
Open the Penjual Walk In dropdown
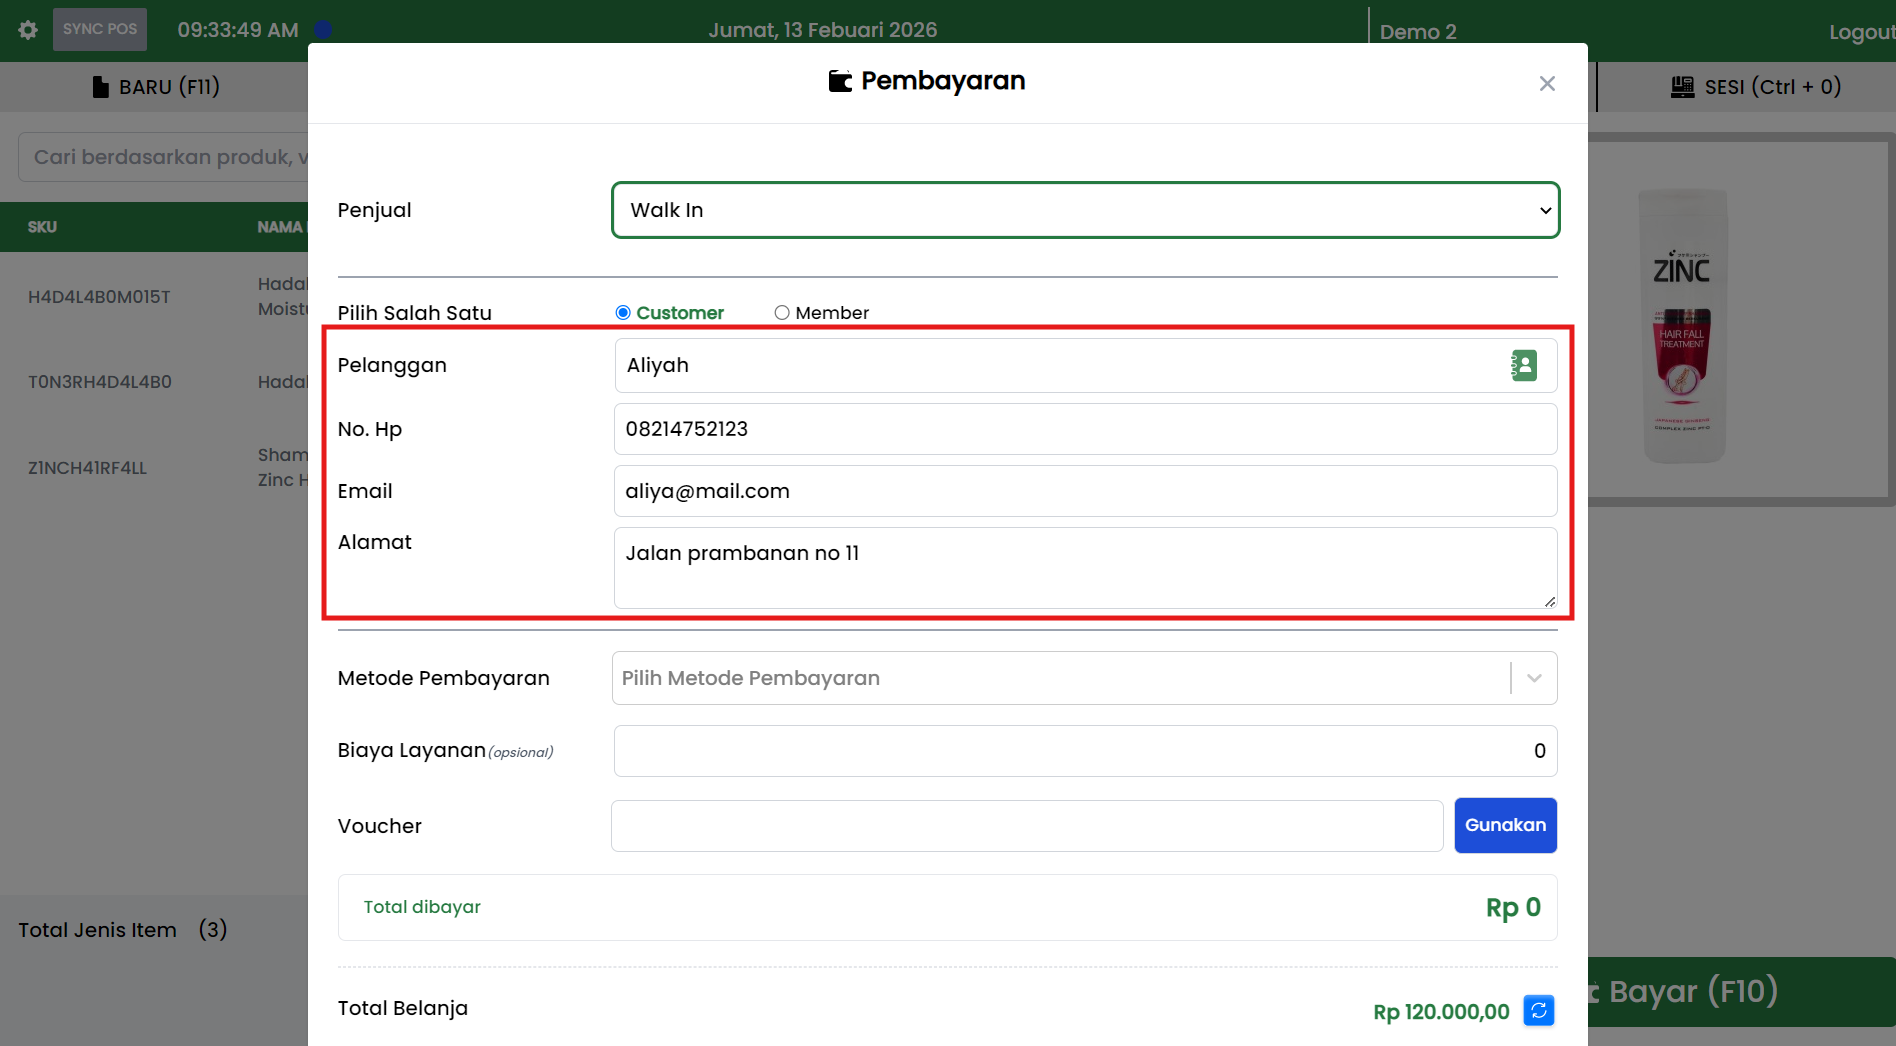[1085, 210]
